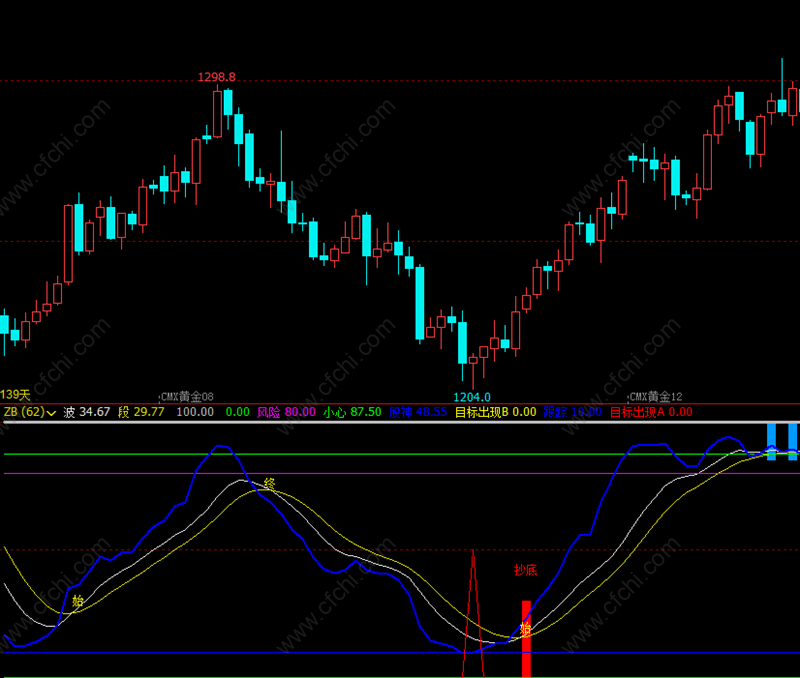Screen dimensions: 800x678
Task: Click the CMX黄金12 contract marker
Action: pos(655,396)
